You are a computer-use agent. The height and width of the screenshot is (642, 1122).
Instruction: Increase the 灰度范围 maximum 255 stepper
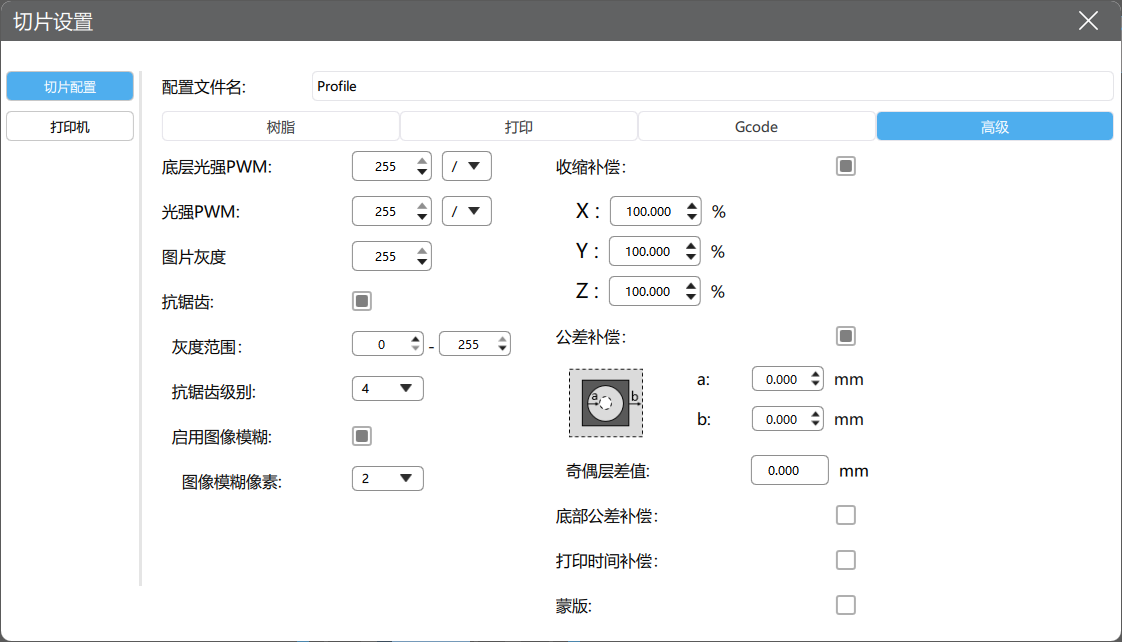click(x=502, y=339)
